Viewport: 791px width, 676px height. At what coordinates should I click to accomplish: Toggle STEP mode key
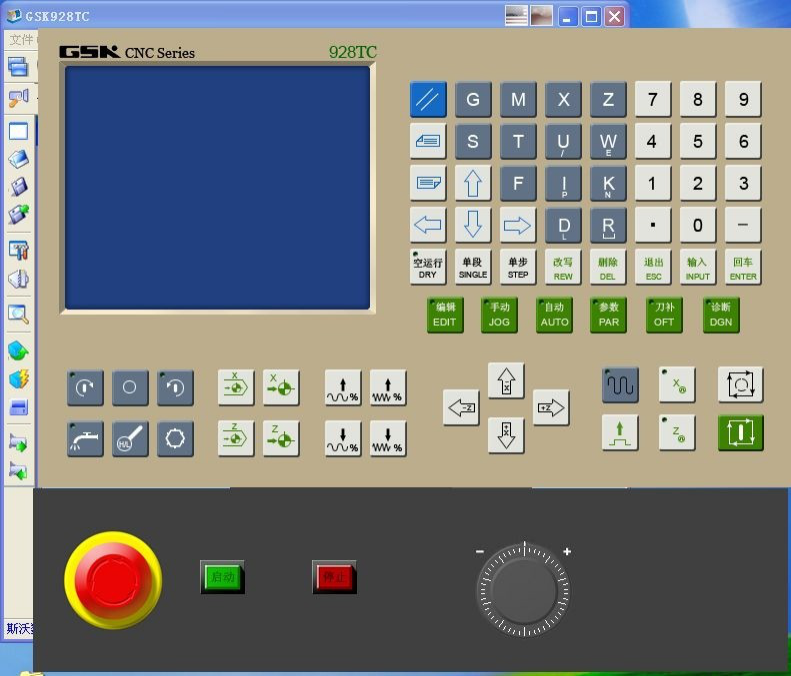click(517, 266)
